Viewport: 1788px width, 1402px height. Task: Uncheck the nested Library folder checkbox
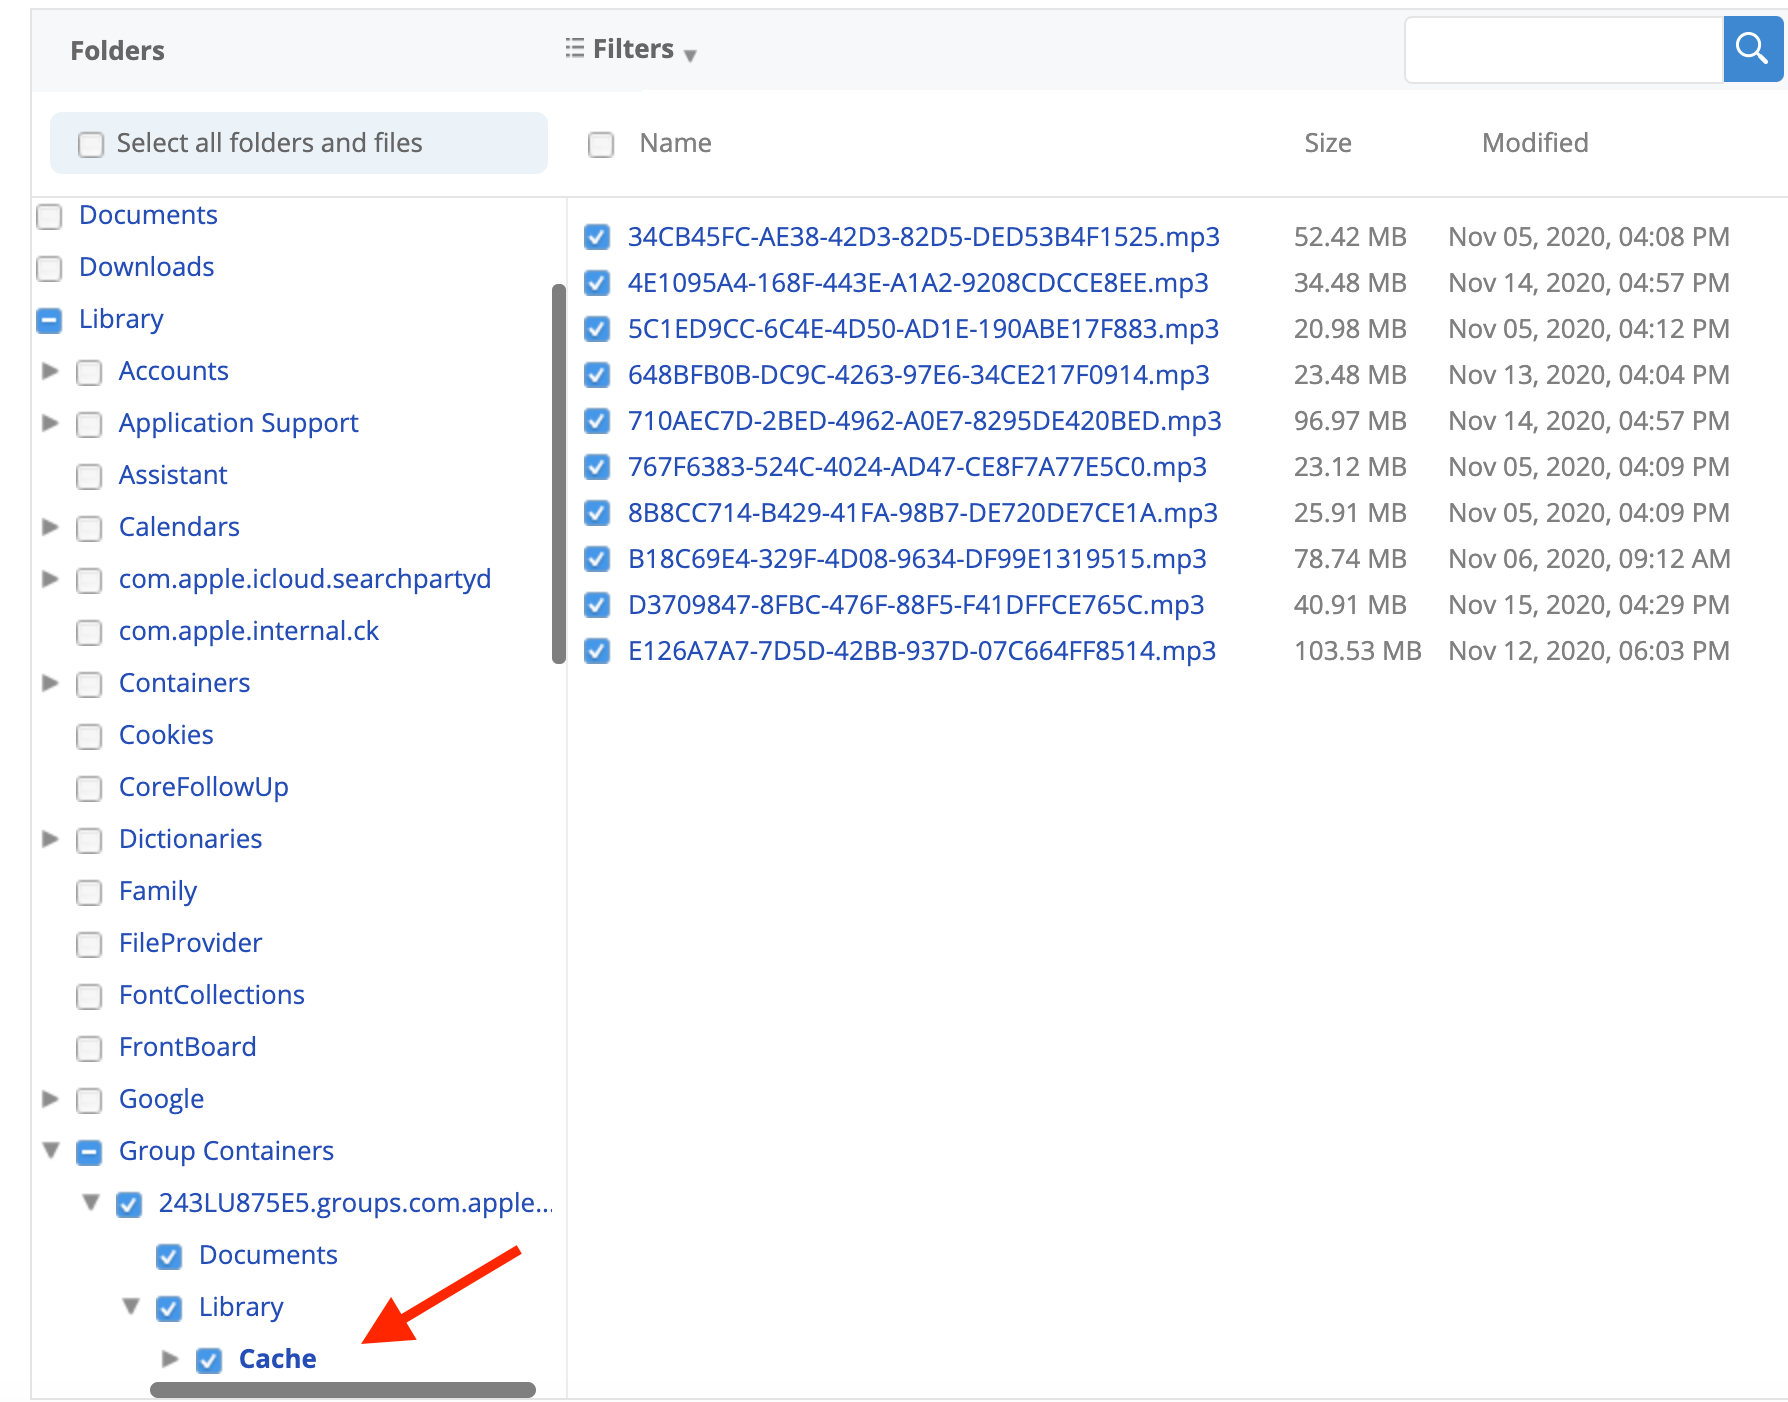point(169,1308)
